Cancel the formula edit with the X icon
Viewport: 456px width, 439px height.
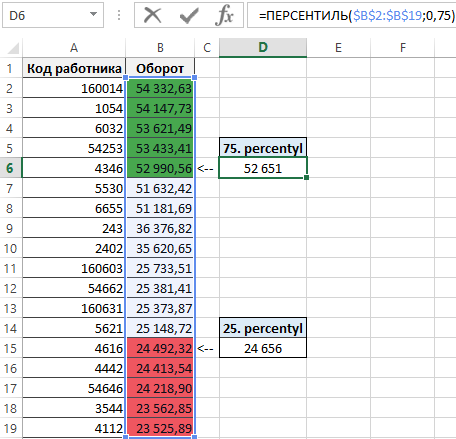pyautogui.click(x=153, y=15)
